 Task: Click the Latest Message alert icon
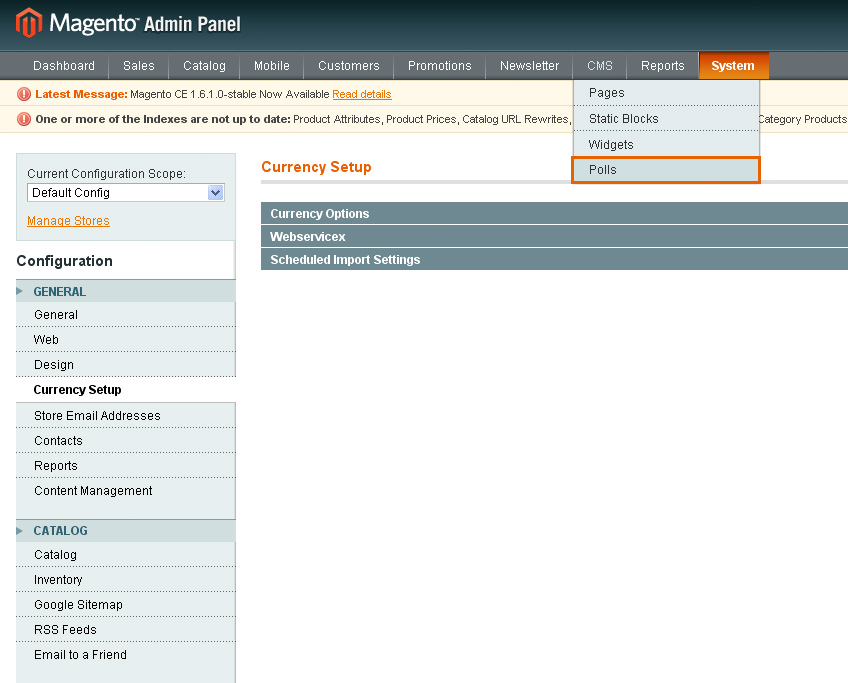(24, 94)
